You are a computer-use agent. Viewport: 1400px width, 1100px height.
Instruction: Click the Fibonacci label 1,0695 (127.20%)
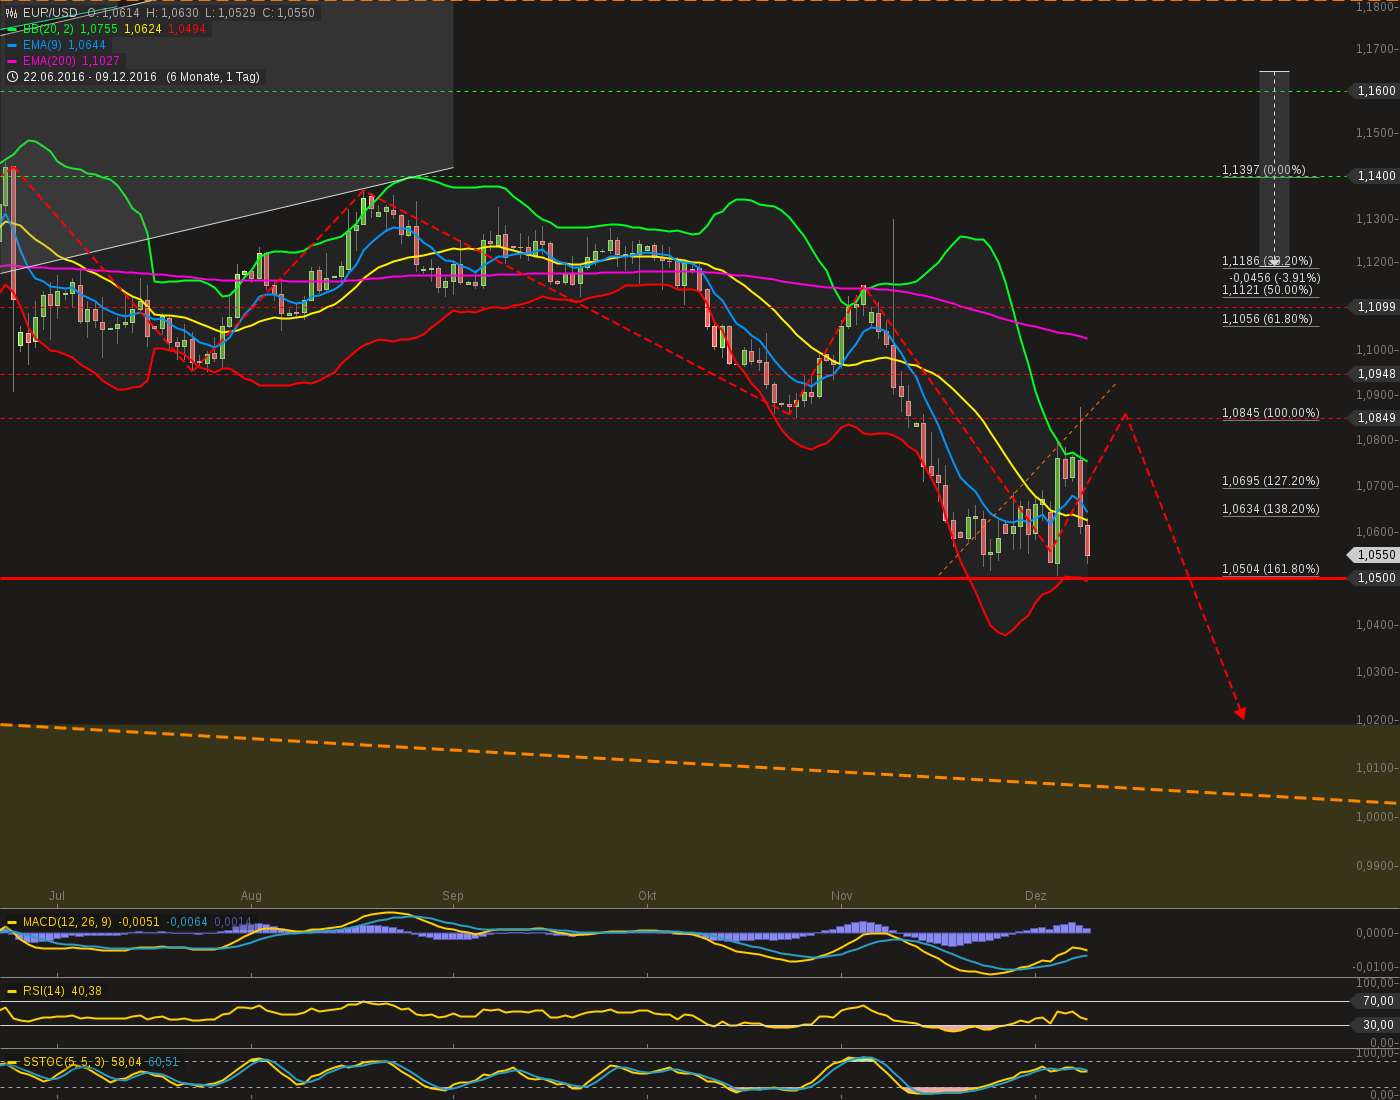coord(1271,481)
